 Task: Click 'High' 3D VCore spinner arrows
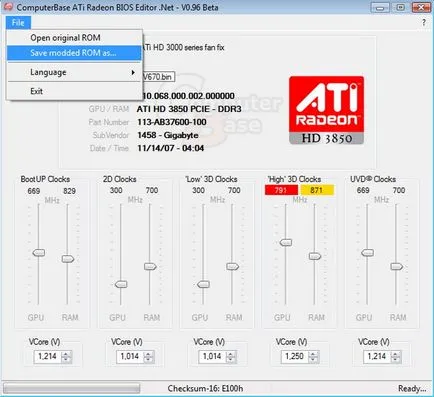pos(313,357)
